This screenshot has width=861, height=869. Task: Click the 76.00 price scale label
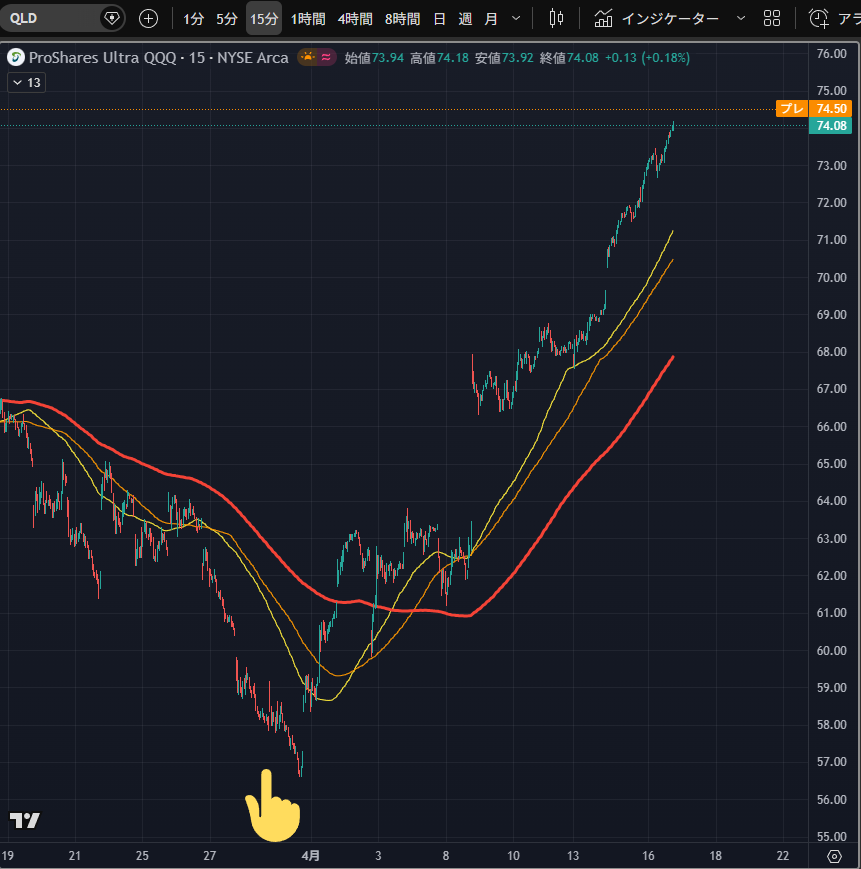click(x=832, y=54)
